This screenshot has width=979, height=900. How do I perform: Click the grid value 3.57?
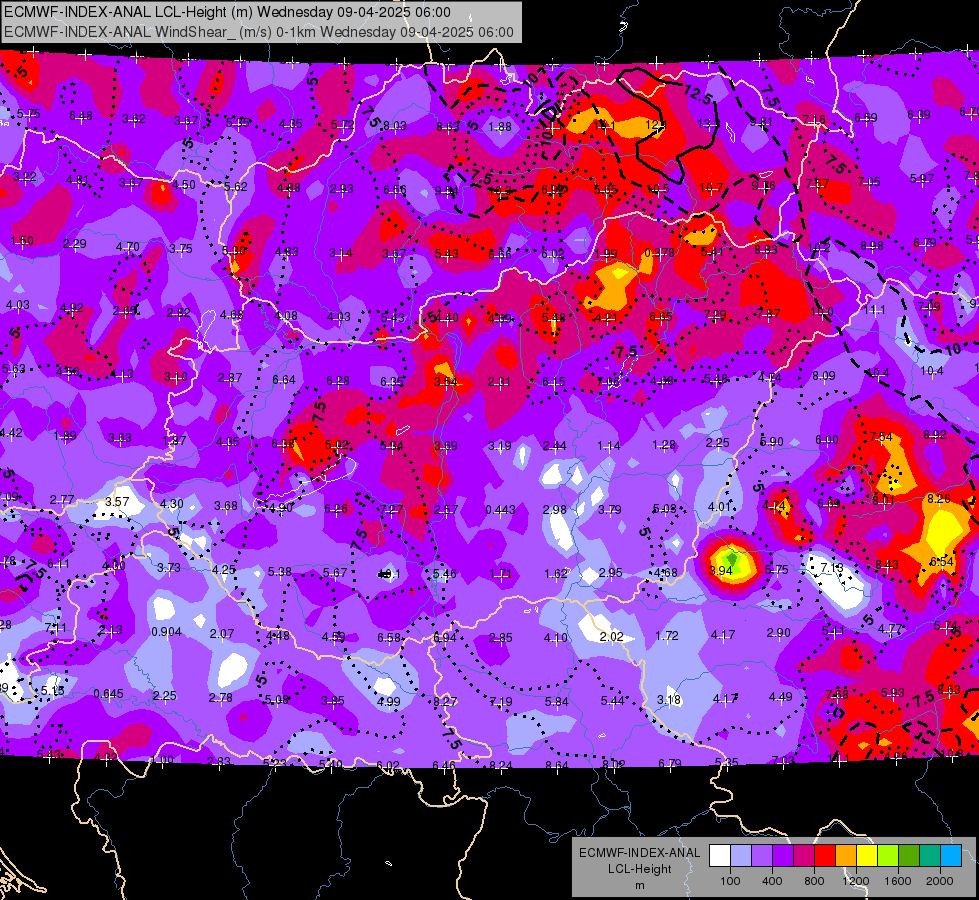click(117, 502)
